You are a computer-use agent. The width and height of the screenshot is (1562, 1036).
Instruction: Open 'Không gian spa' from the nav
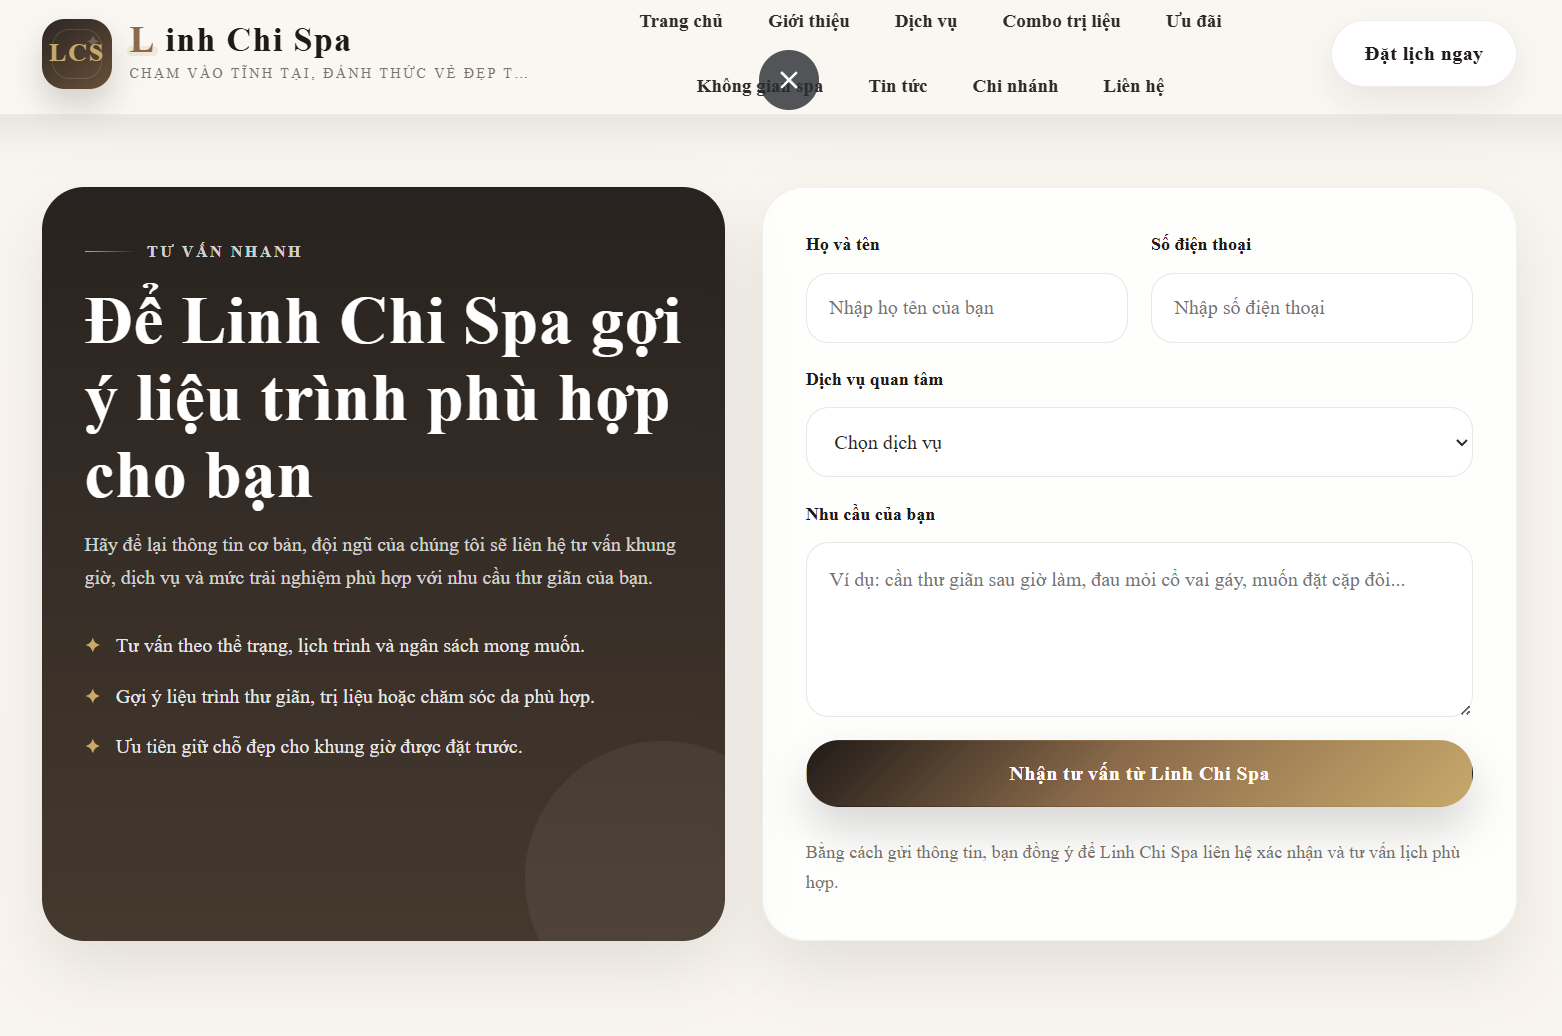pyautogui.click(x=758, y=86)
